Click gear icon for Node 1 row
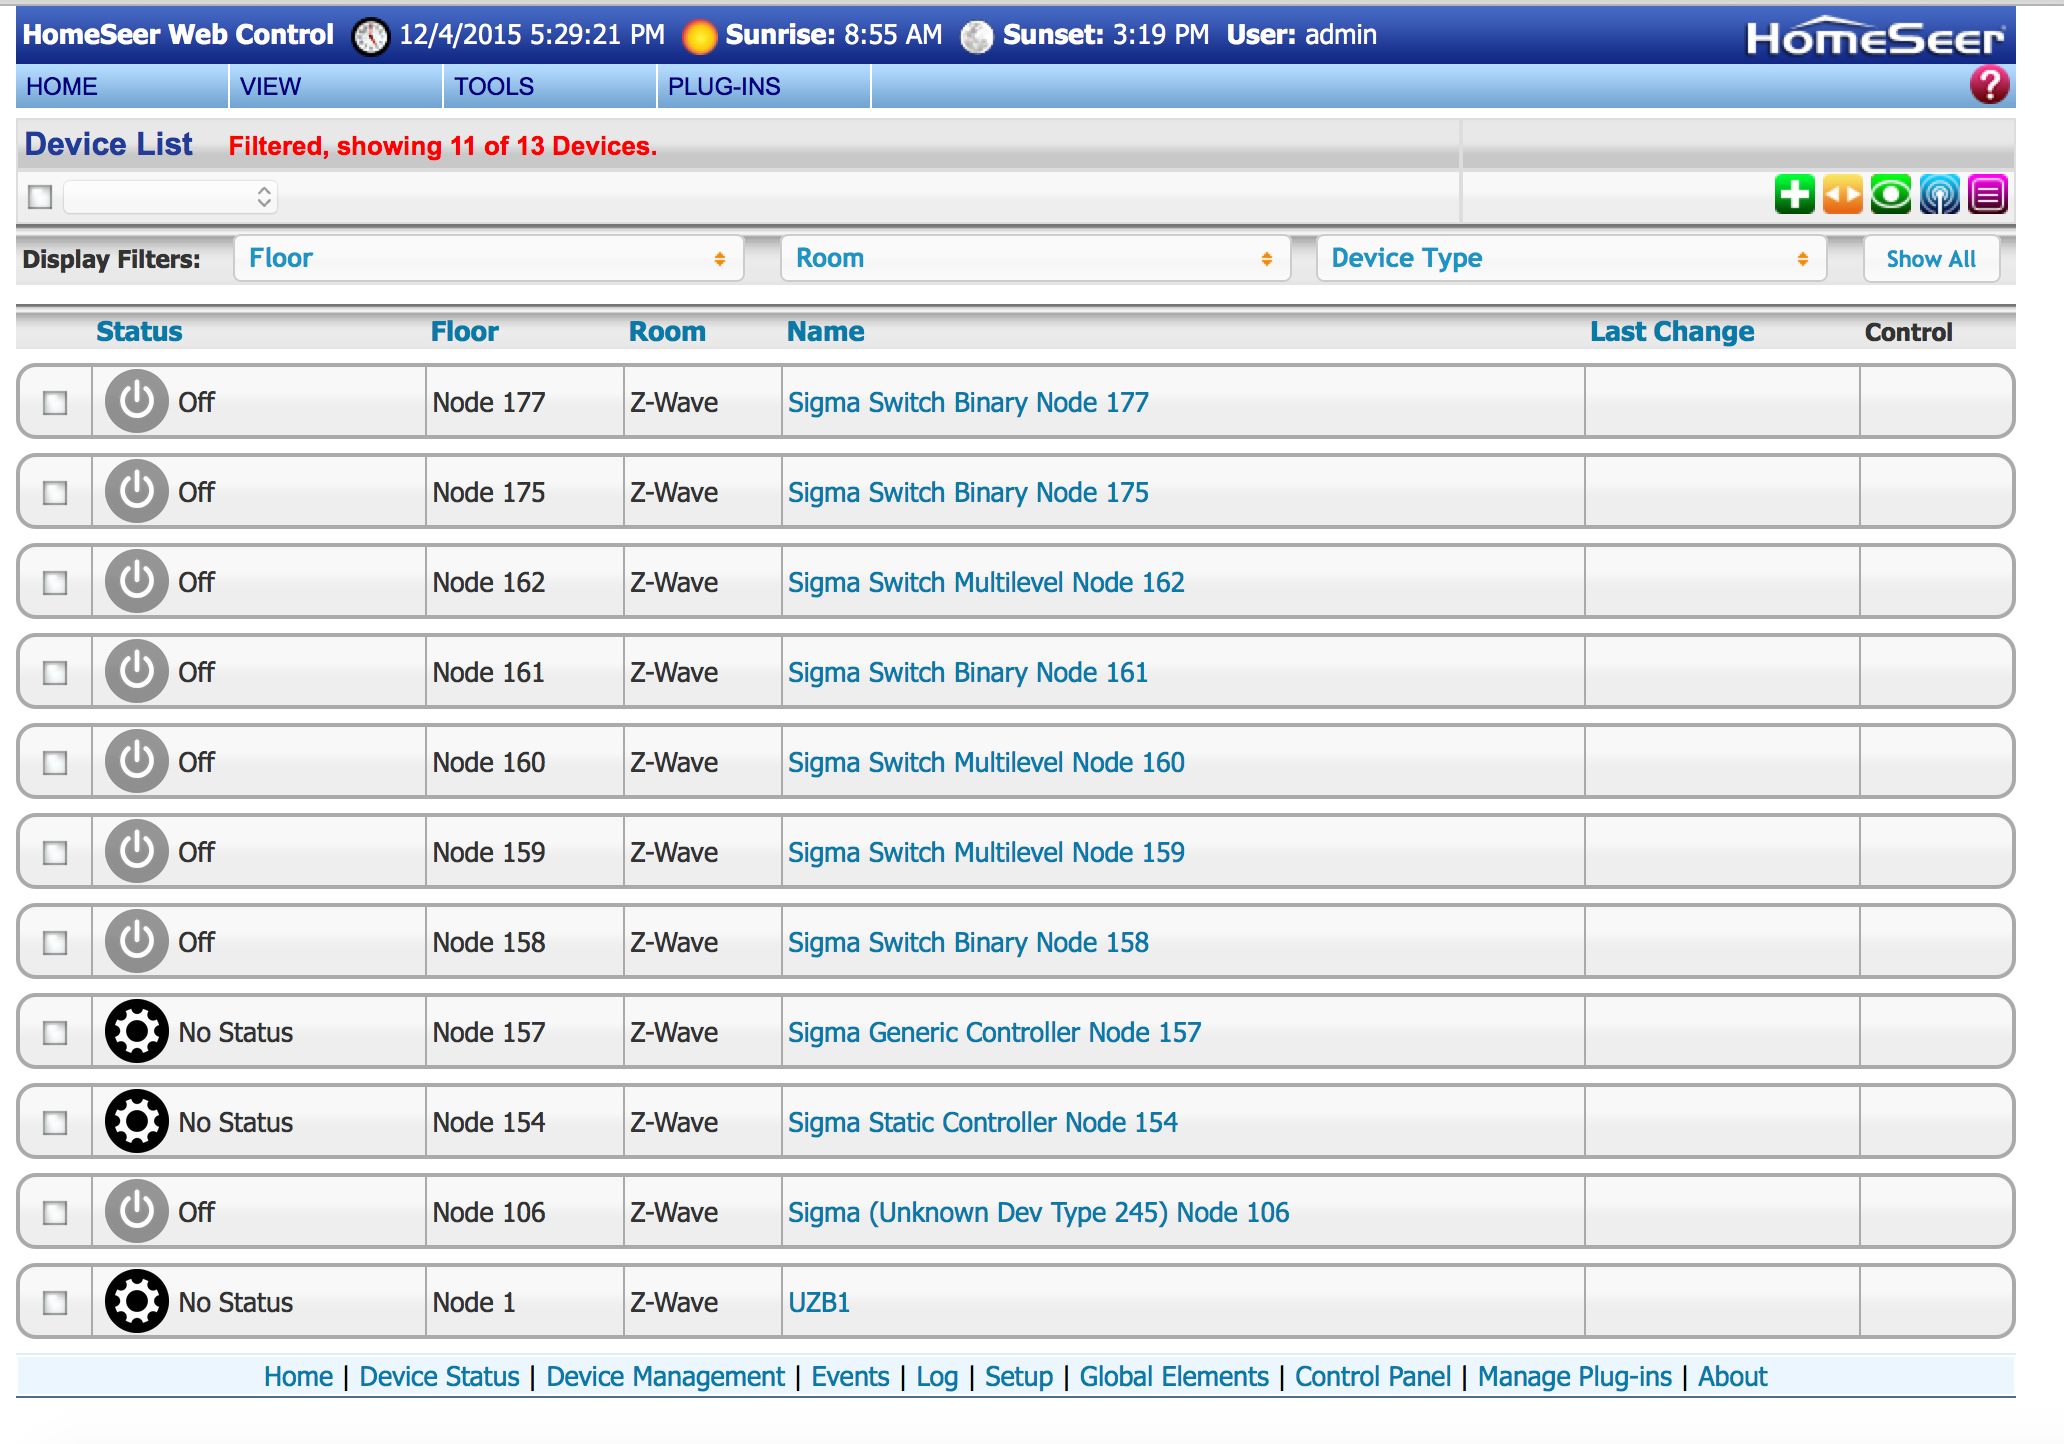The width and height of the screenshot is (2064, 1444). tap(137, 1301)
